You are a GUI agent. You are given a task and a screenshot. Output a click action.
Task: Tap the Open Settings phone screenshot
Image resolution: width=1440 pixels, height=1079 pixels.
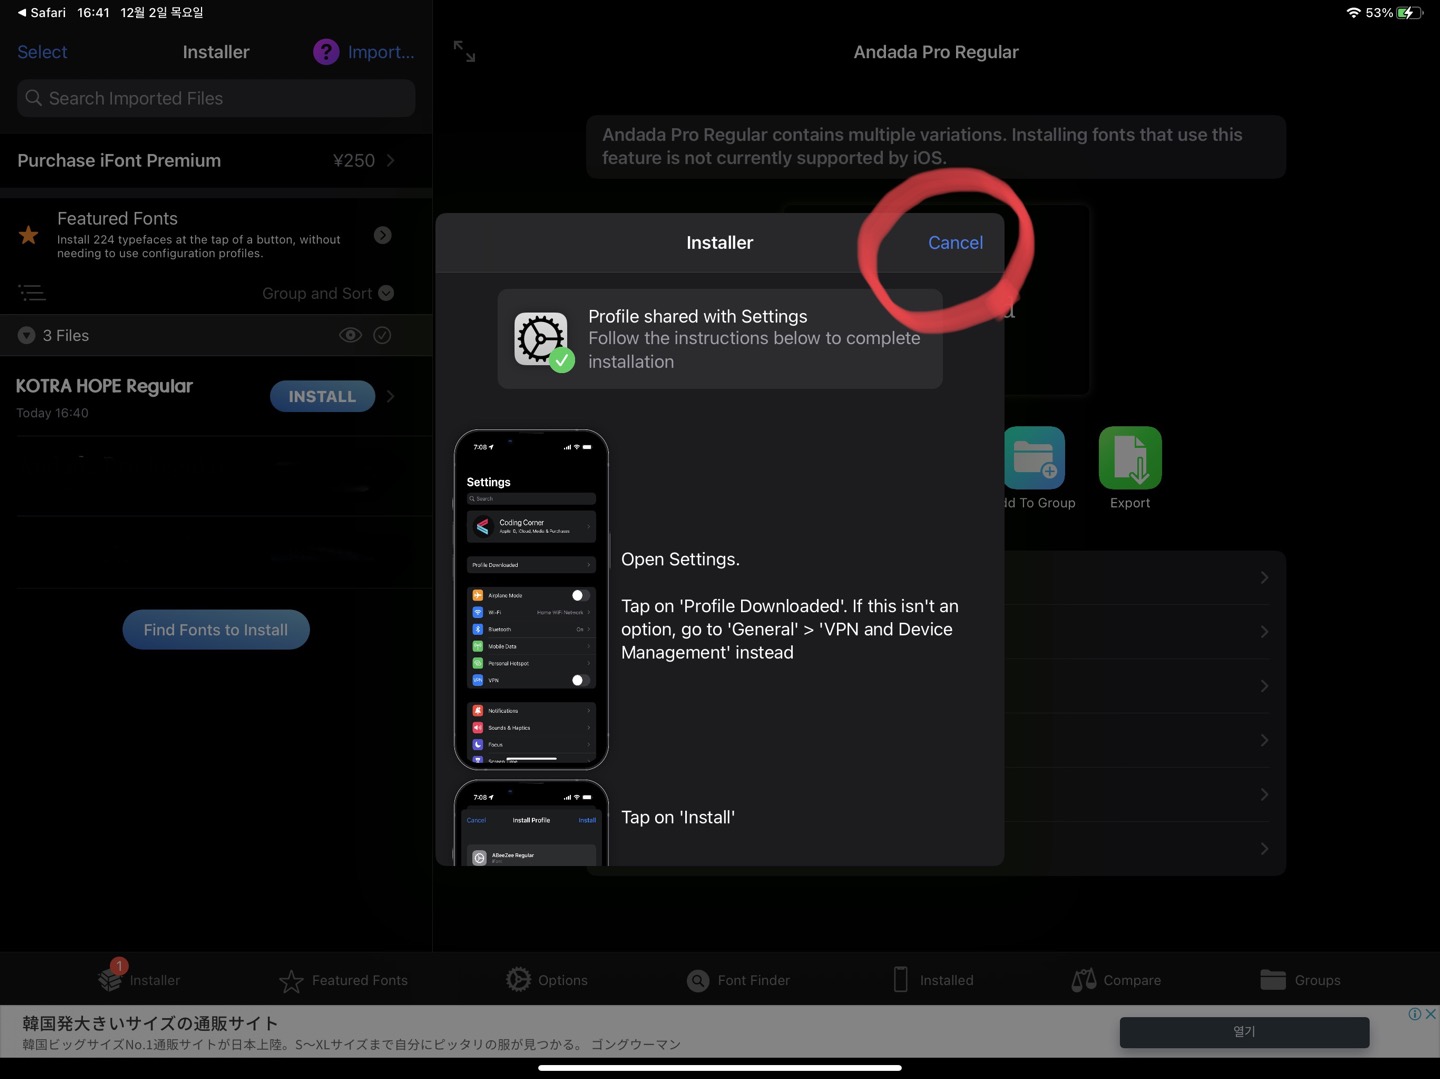pyautogui.click(x=531, y=600)
